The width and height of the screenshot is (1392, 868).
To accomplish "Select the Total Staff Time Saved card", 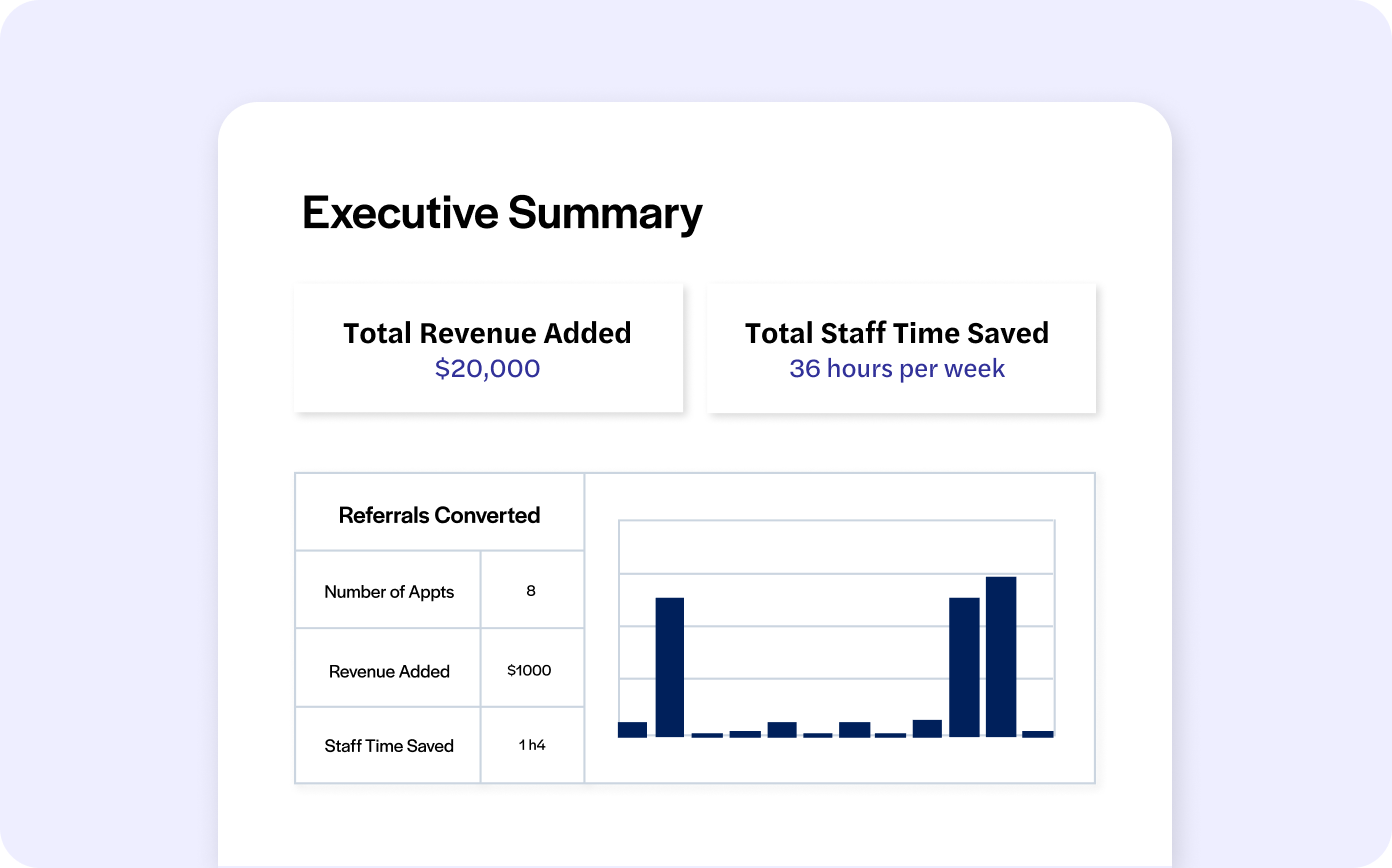I will point(901,348).
